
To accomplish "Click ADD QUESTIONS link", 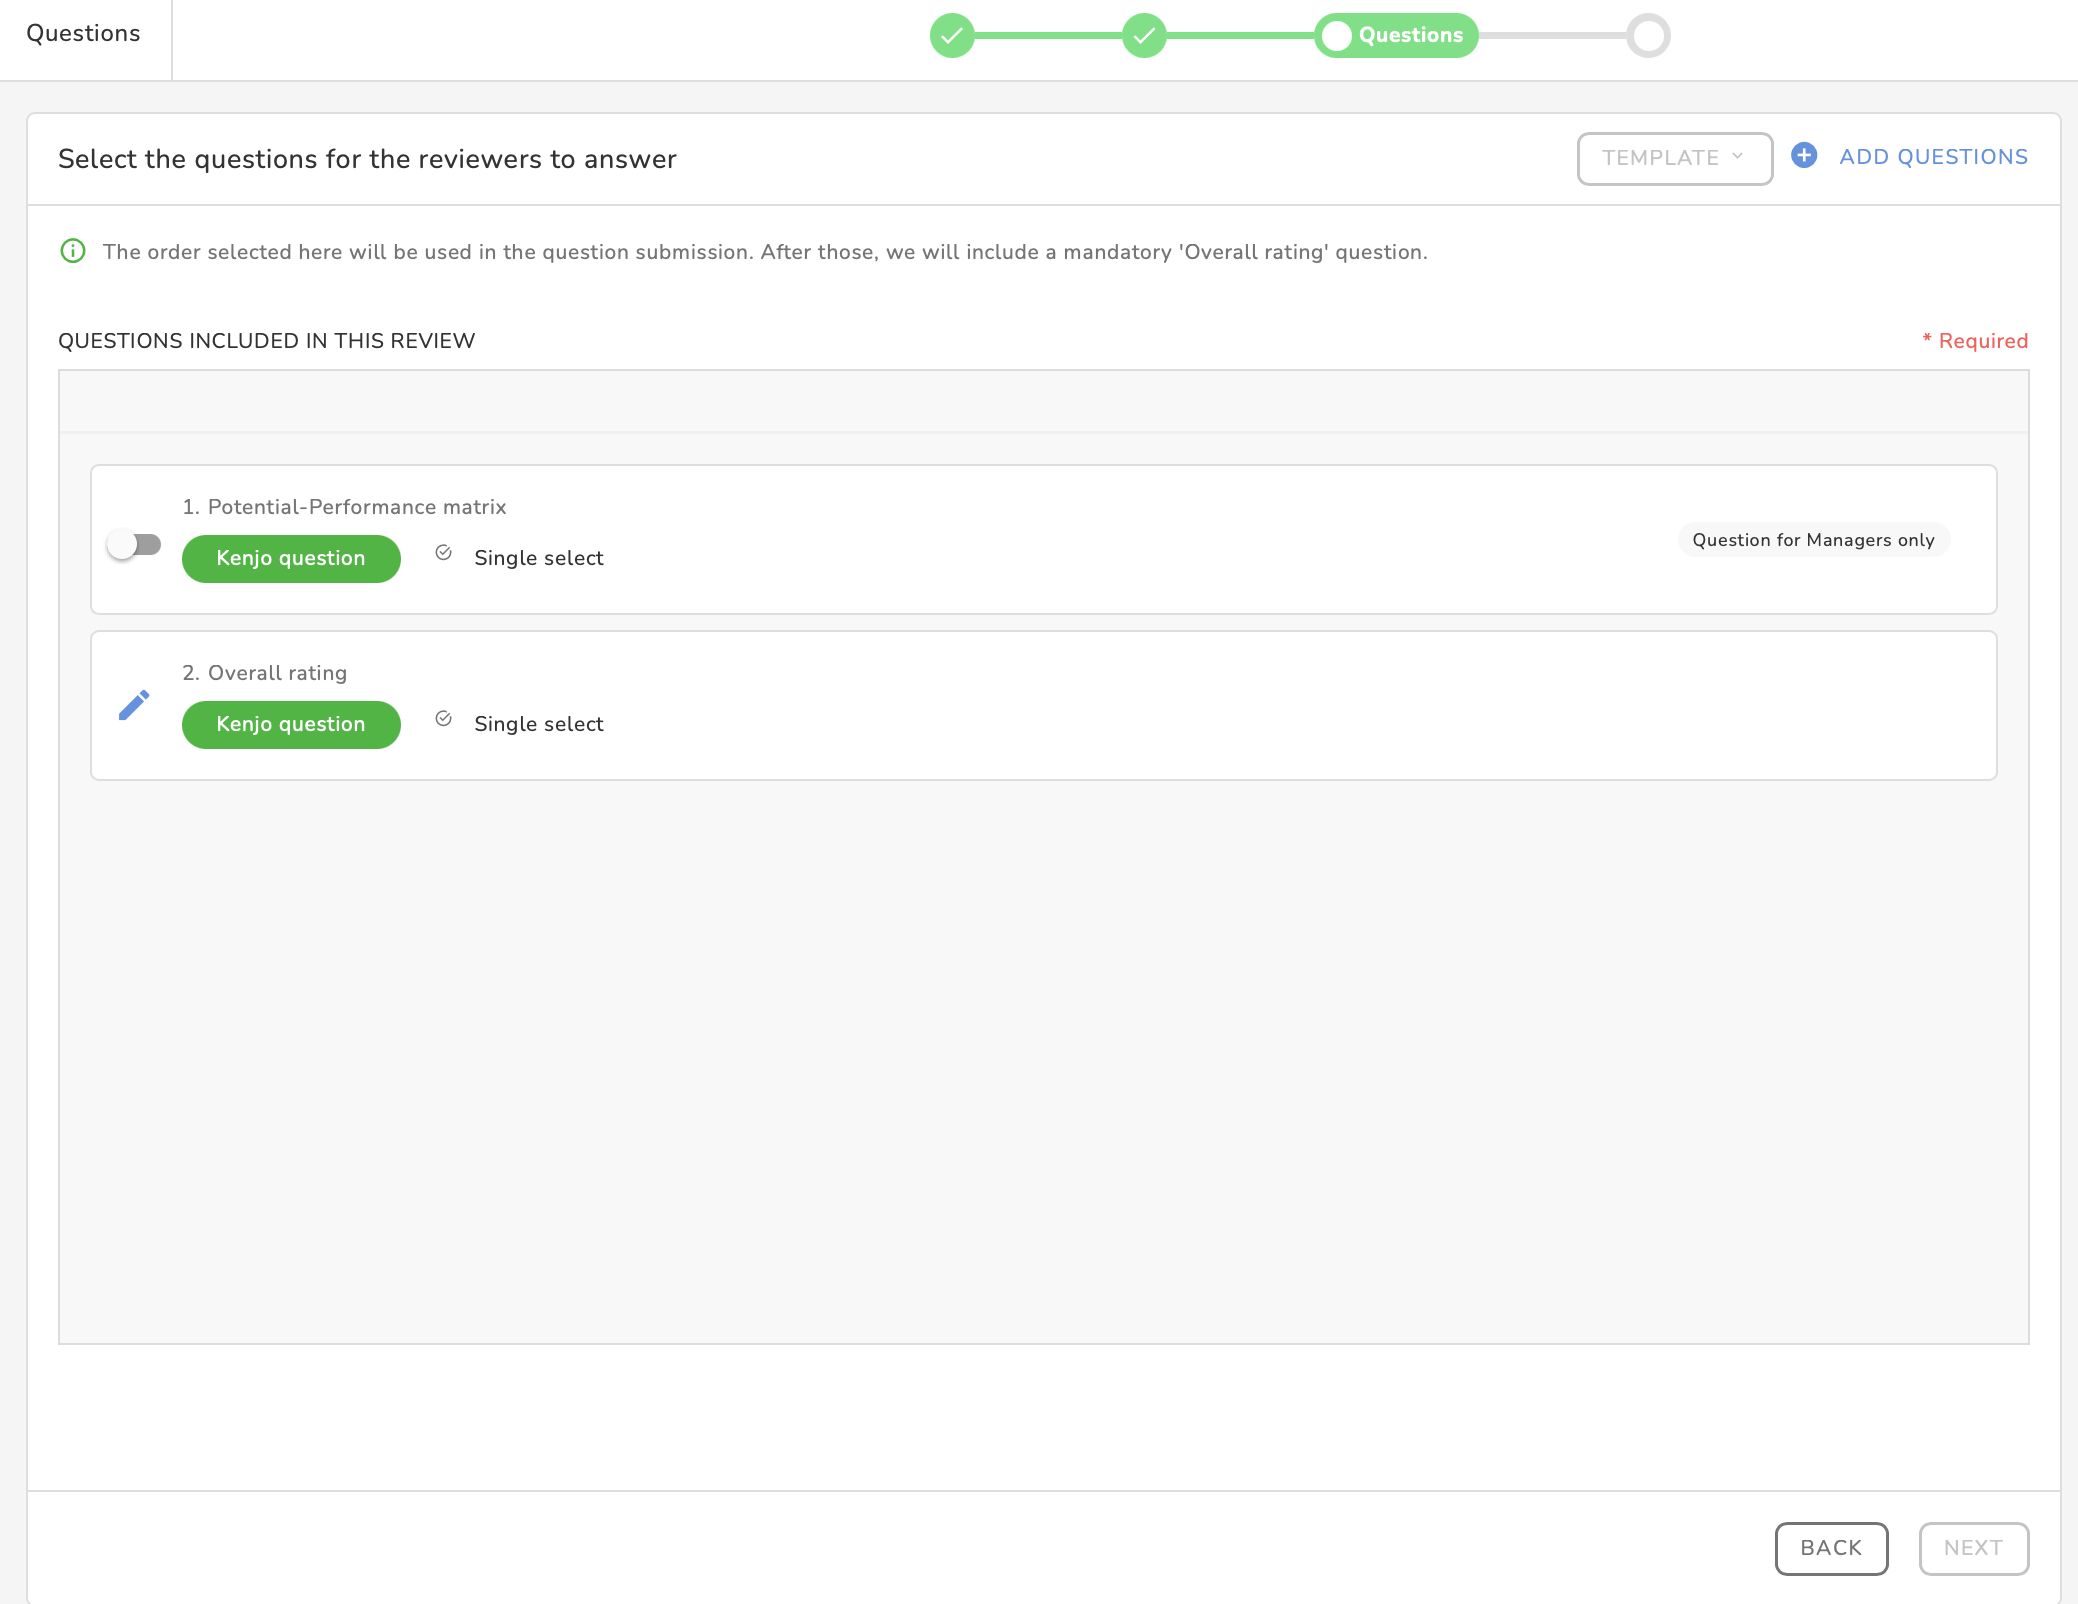I will tap(1933, 157).
